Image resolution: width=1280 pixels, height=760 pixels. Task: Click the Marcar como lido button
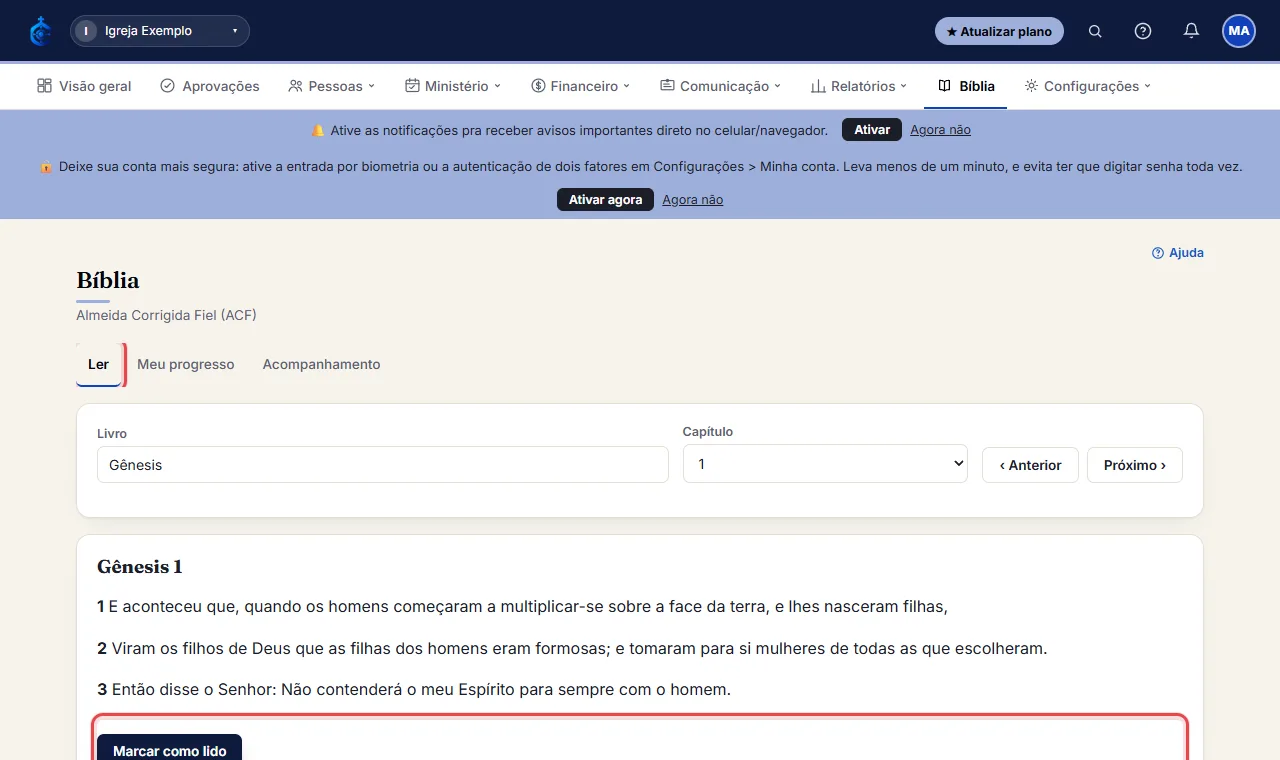(169, 748)
